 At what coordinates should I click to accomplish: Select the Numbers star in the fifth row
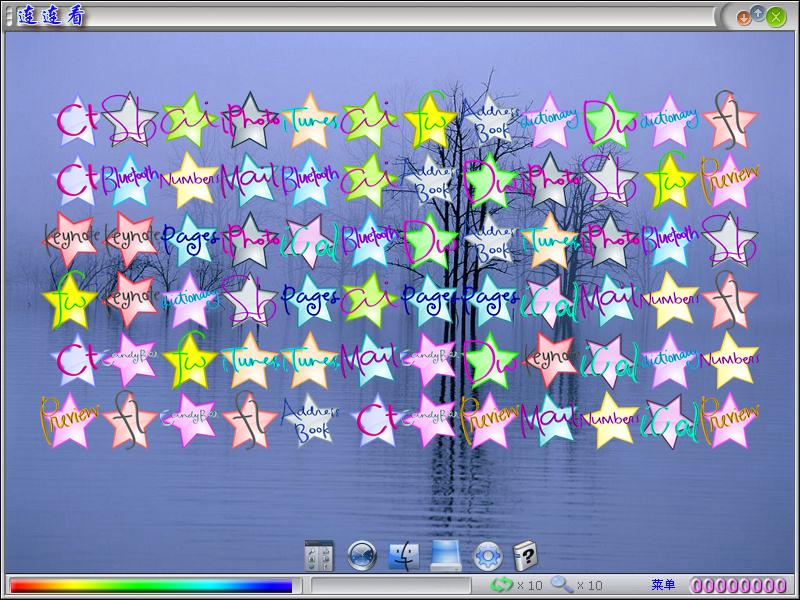730,360
